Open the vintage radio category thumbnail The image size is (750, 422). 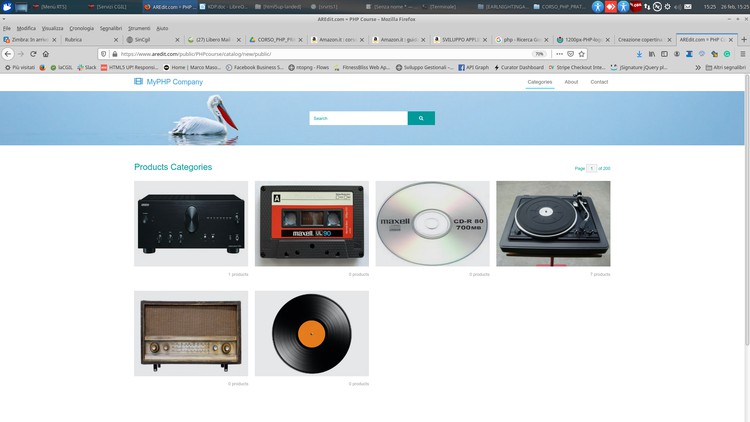coord(191,333)
